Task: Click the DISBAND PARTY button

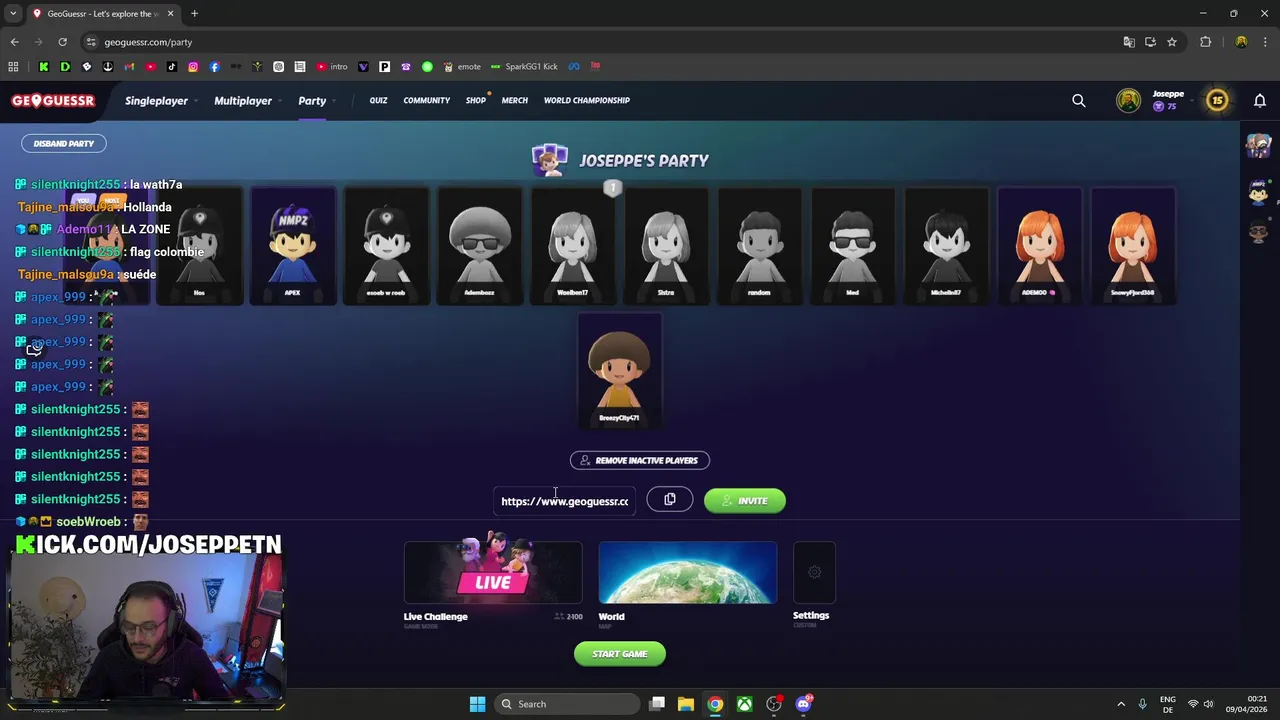Action: (64, 143)
